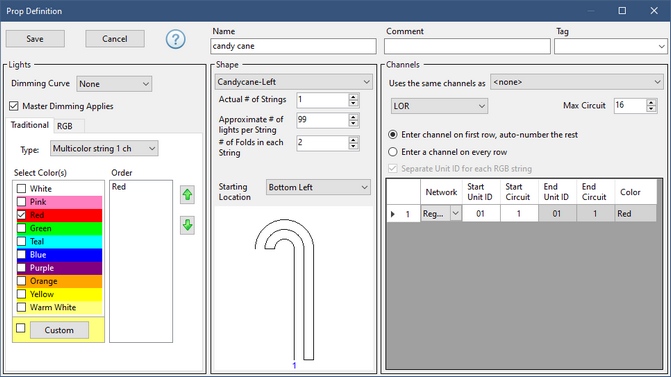Click the # of Folds value field
The image size is (671, 377).
pos(322,142)
